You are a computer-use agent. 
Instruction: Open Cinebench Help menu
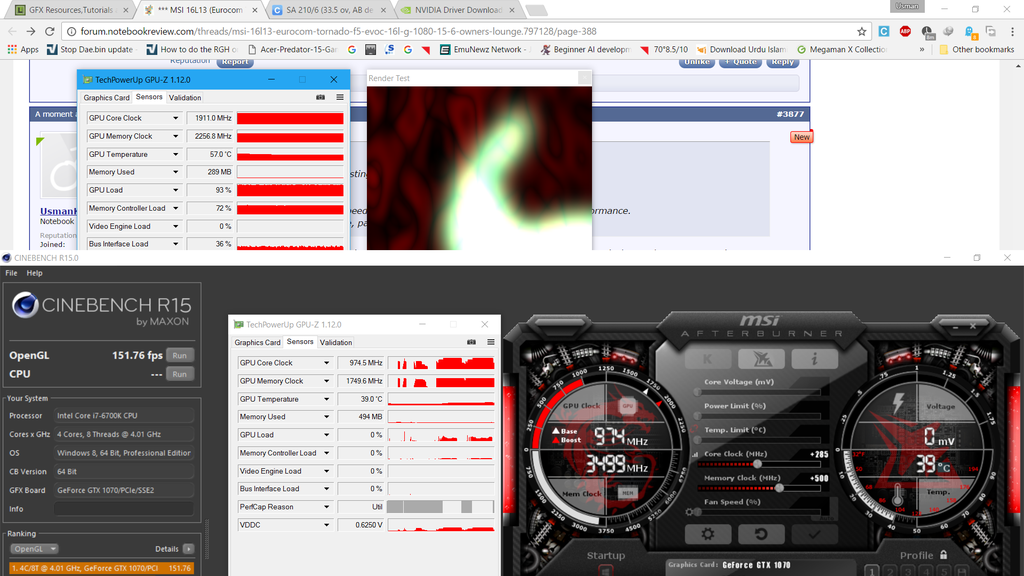click(34, 273)
